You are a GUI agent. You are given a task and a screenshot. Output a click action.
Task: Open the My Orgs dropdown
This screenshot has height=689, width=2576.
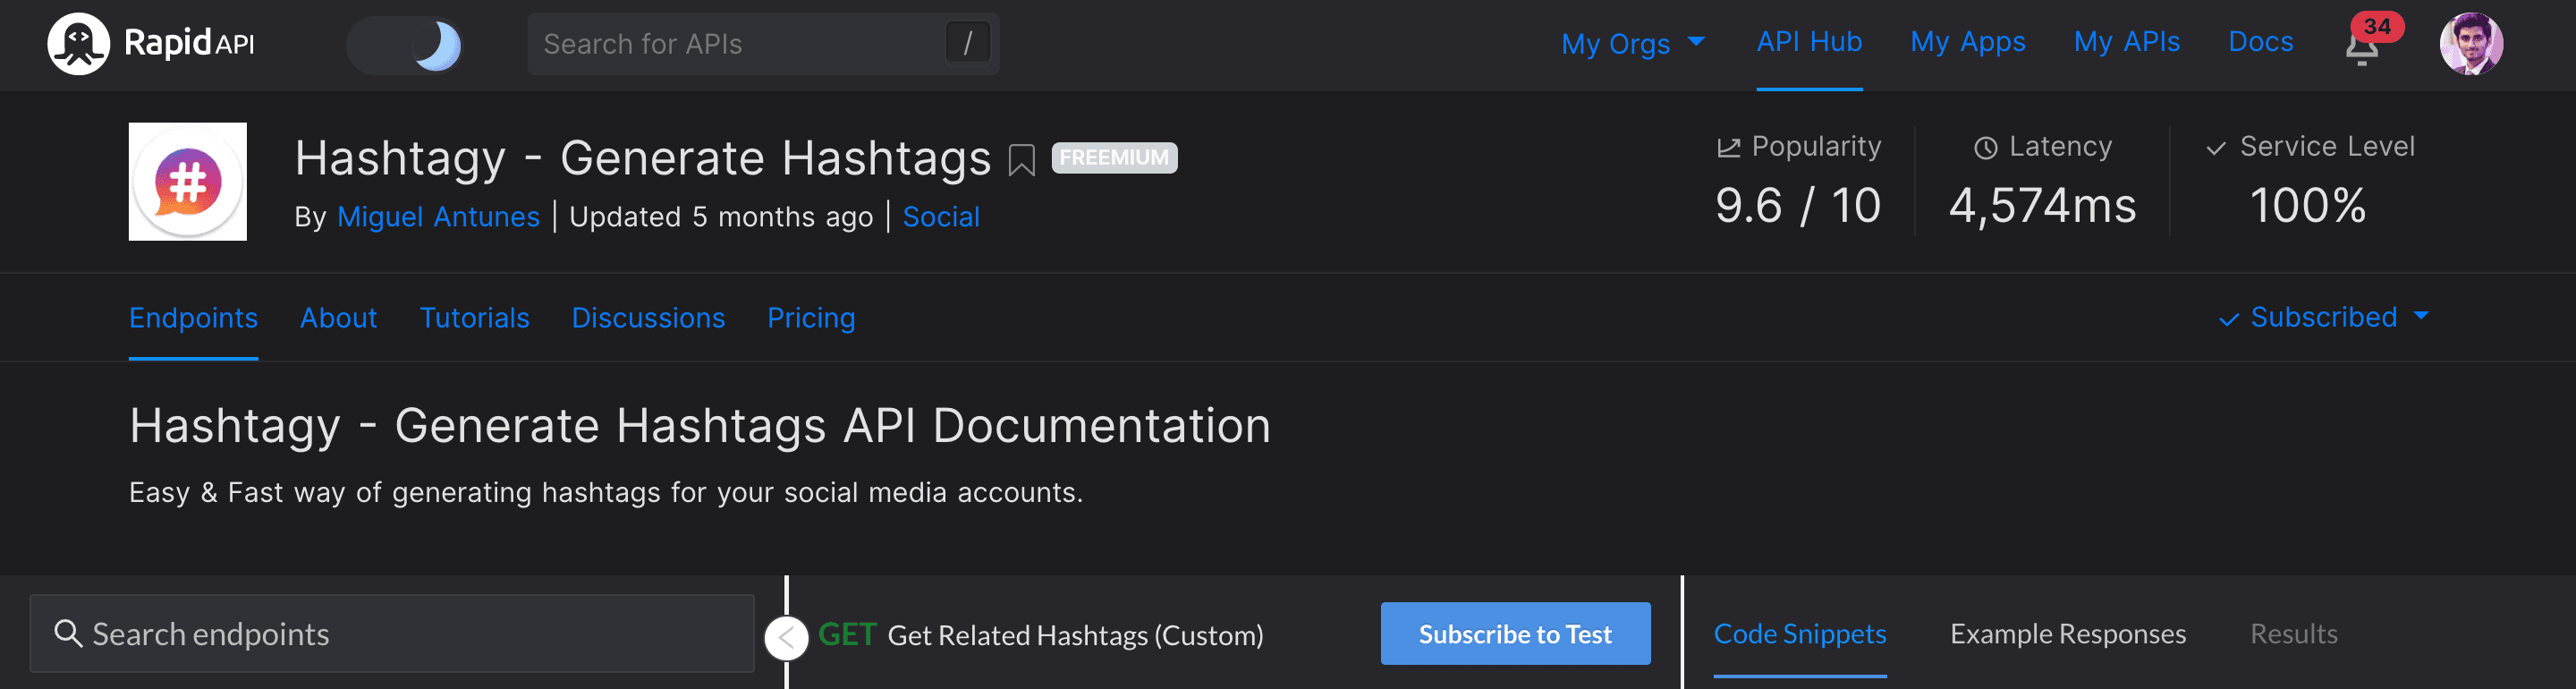pos(1632,43)
